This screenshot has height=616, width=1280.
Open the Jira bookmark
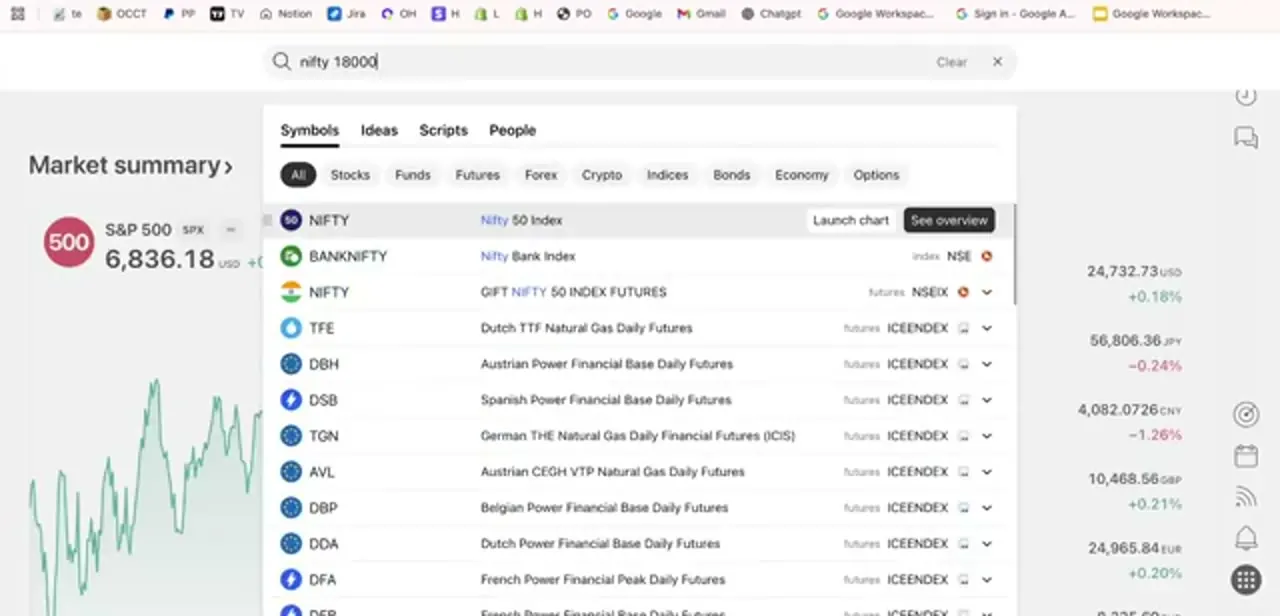tap(346, 14)
